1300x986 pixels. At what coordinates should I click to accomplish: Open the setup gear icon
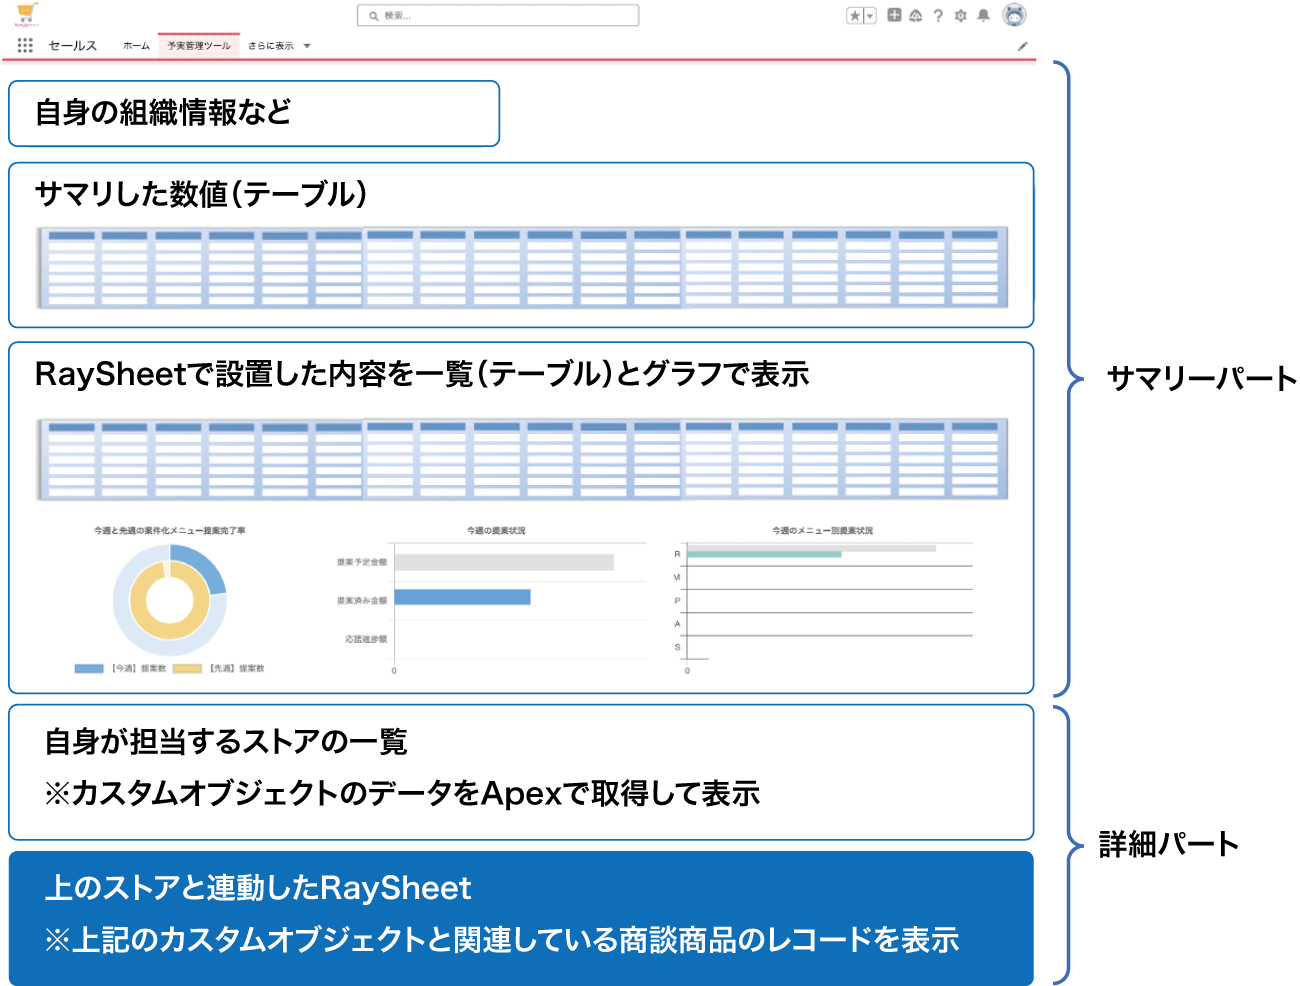(961, 15)
